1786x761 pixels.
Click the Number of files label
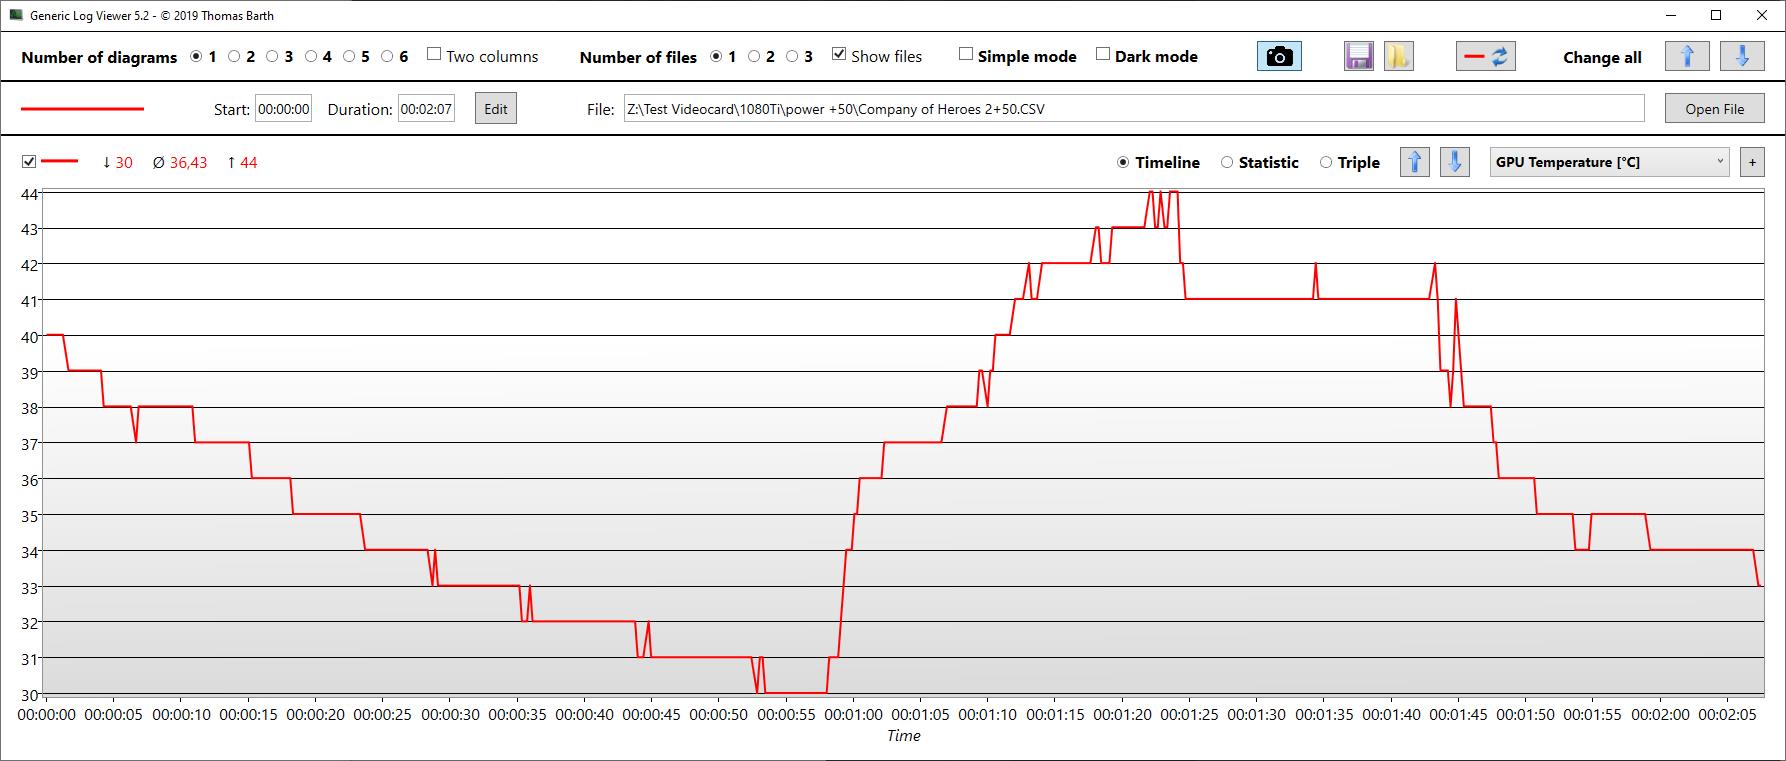[638, 57]
